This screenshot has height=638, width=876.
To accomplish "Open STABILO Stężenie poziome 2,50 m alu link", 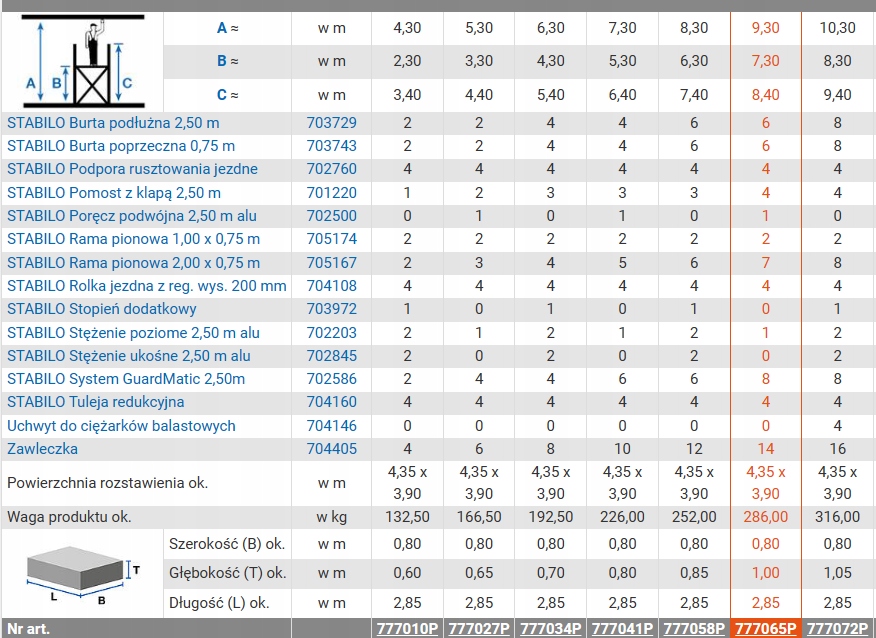I will (133, 333).
